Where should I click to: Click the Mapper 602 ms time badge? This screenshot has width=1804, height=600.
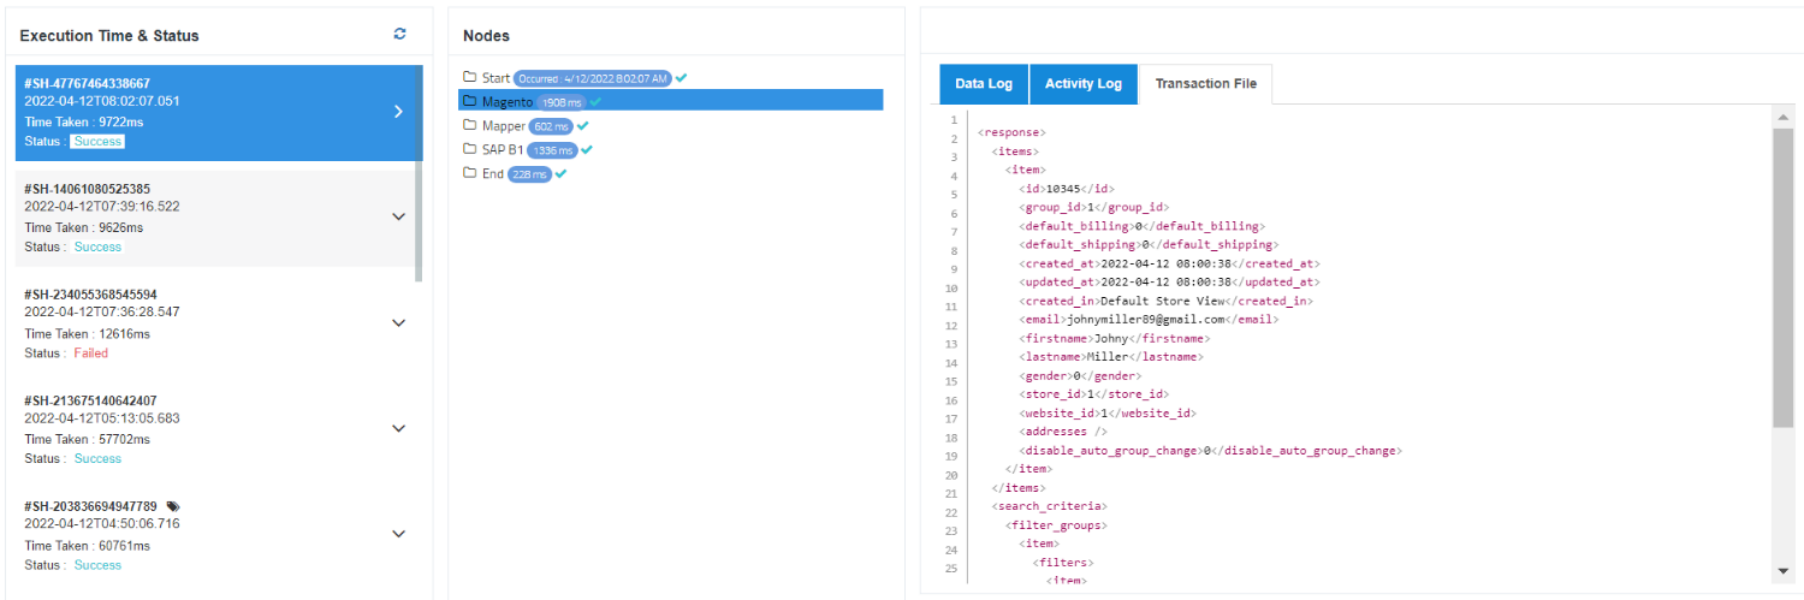pos(551,126)
